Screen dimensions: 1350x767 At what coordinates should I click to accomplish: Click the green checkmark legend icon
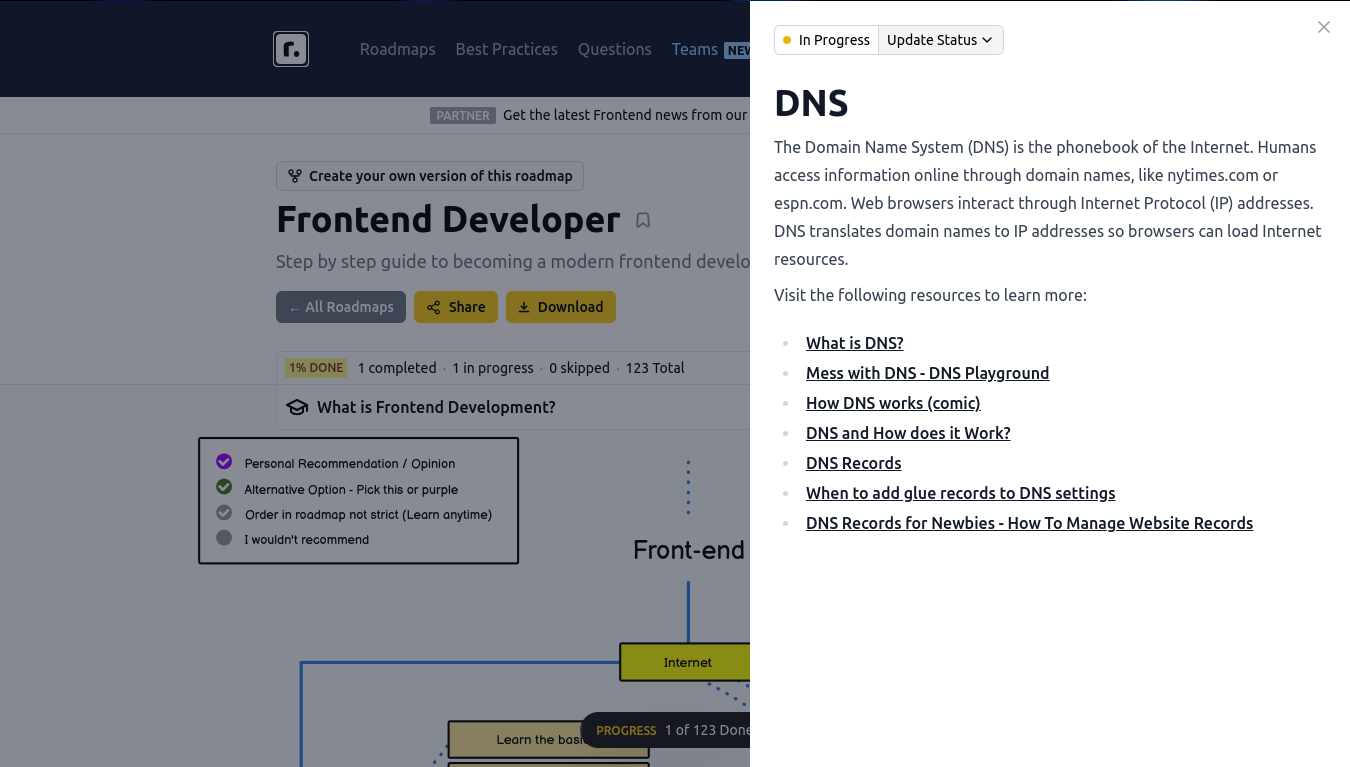click(224, 487)
